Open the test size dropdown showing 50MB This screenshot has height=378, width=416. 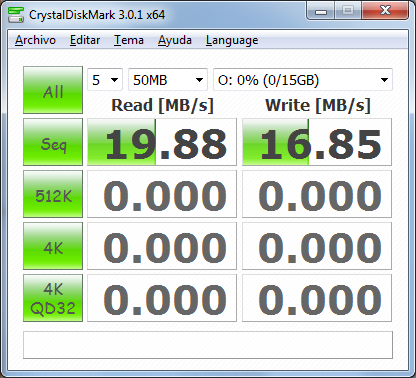(x=168, y=80)
